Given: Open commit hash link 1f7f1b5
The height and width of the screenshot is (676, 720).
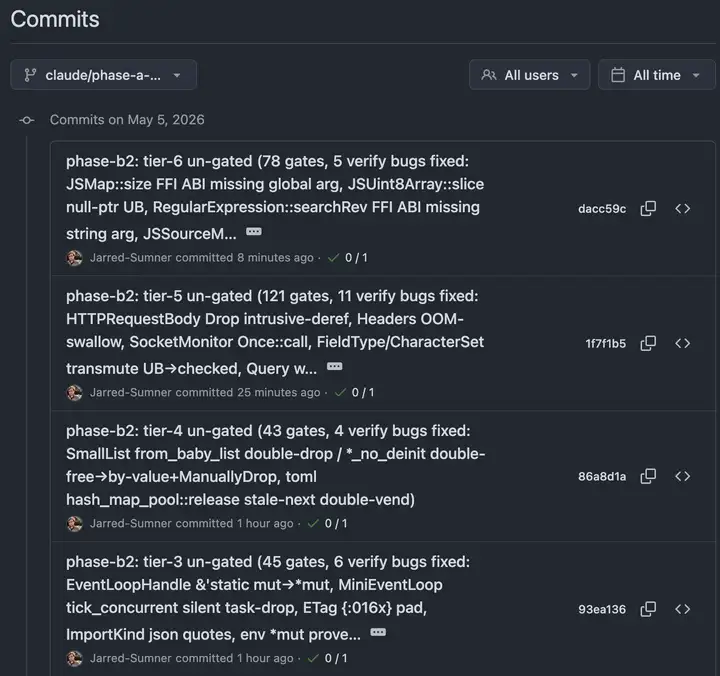Looking at the screenshot, I should pyautogui.click(x=605, y=344).
